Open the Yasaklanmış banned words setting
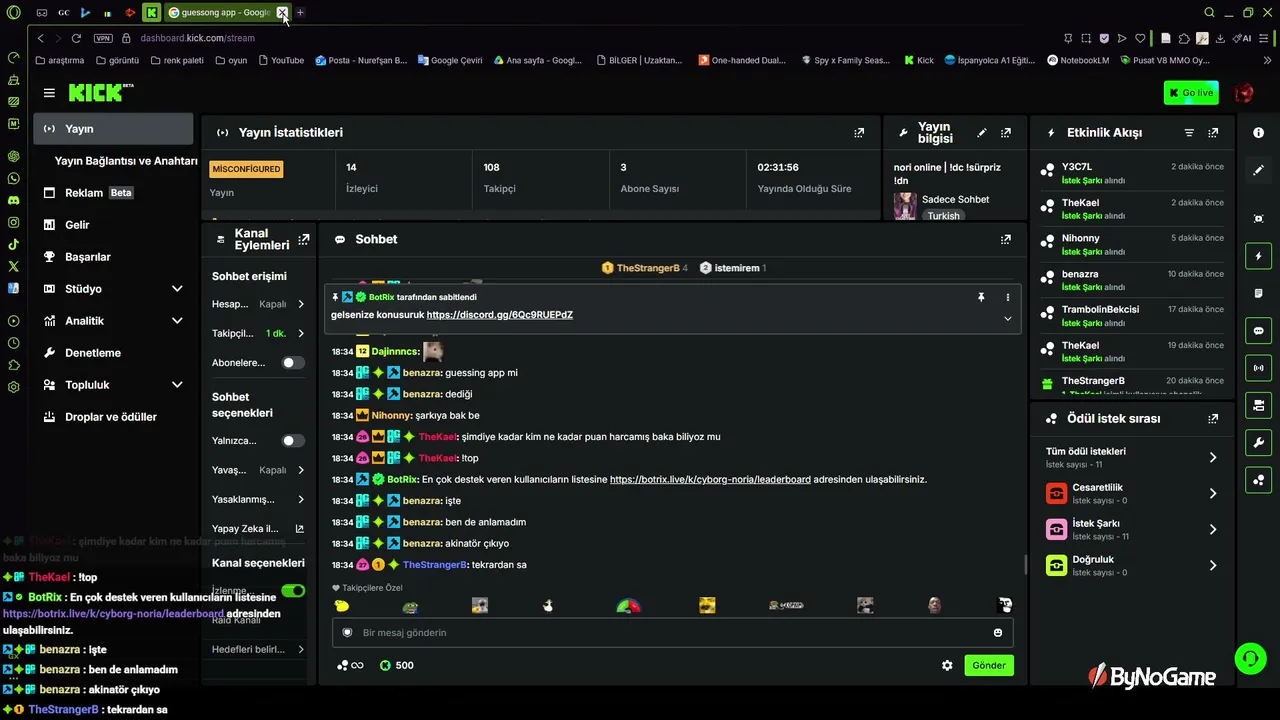The height and width of the screenshot is (720, 1280). [x=258, y=499]
